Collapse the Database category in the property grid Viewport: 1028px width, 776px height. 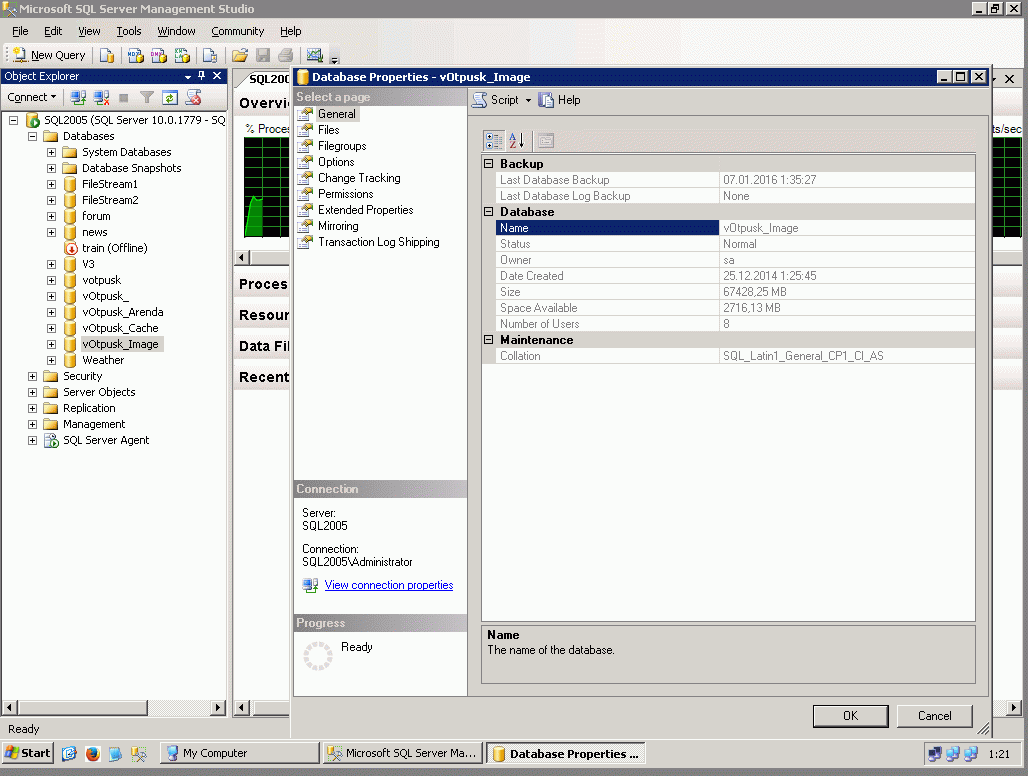[x=488, y=211]
